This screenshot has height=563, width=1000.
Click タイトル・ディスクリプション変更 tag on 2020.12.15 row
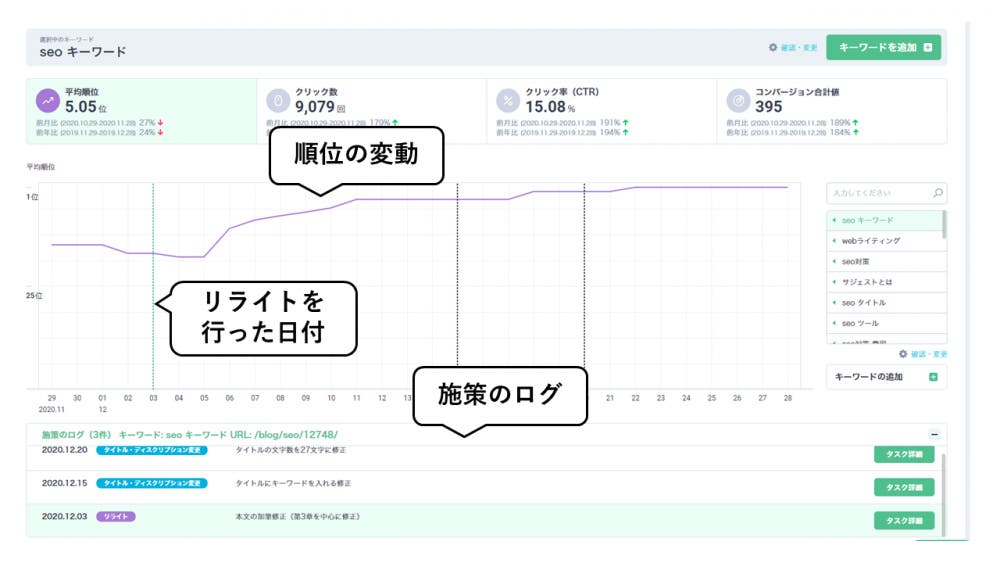pos(152,483)
